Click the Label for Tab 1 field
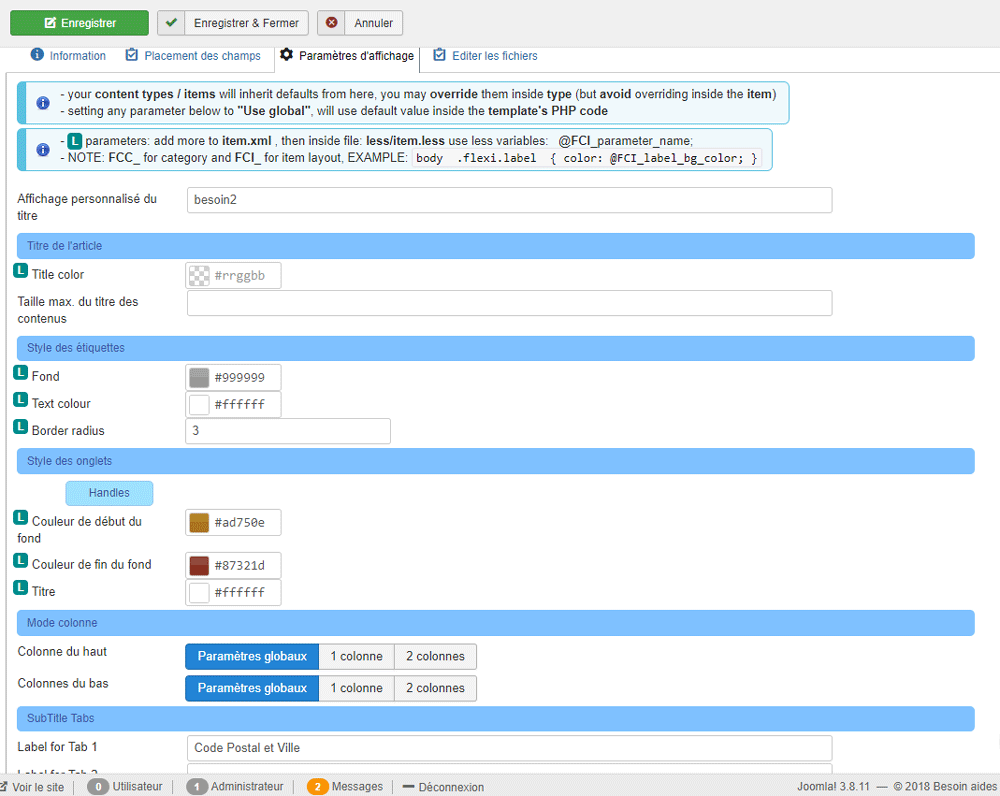Screen dimensions: 1000x796 (510, 748)
